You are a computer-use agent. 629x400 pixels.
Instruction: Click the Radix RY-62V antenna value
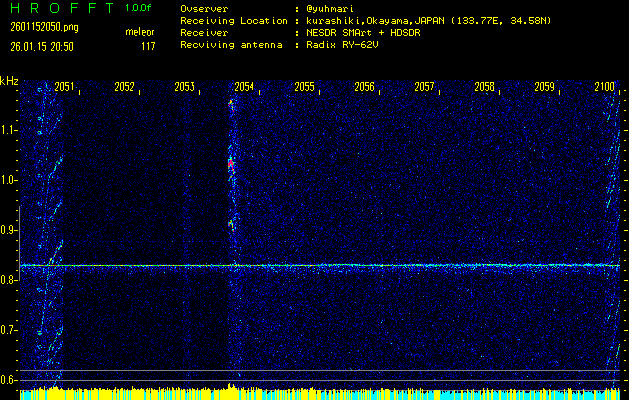[x=342, y=45]
